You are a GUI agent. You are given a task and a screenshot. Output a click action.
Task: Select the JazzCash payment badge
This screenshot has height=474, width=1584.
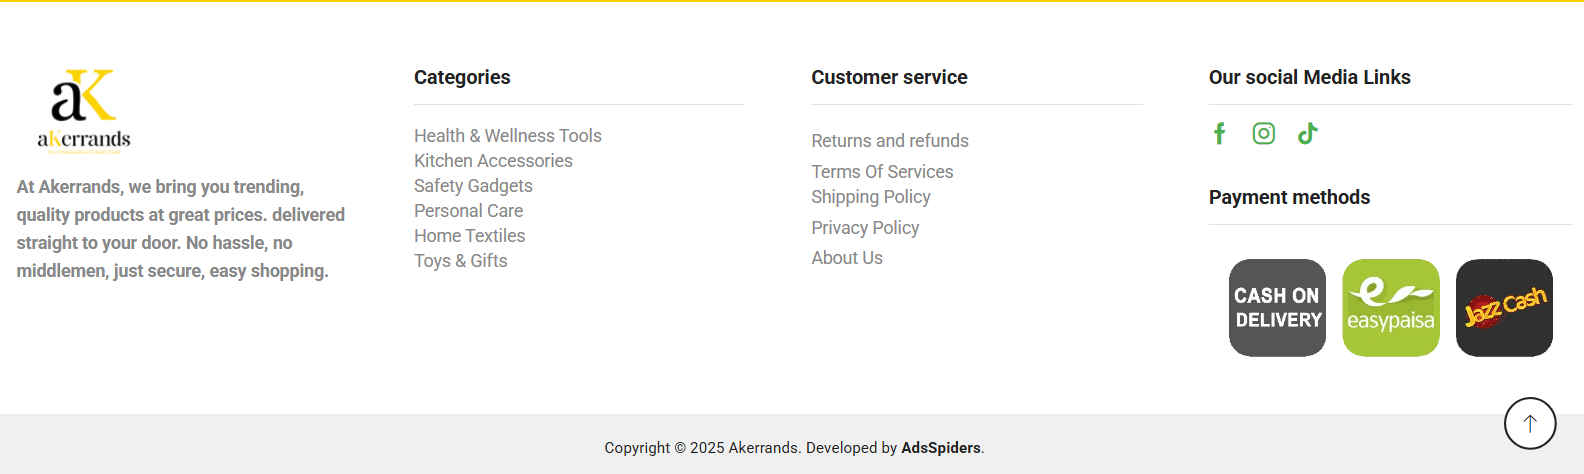pos(1504,308)
